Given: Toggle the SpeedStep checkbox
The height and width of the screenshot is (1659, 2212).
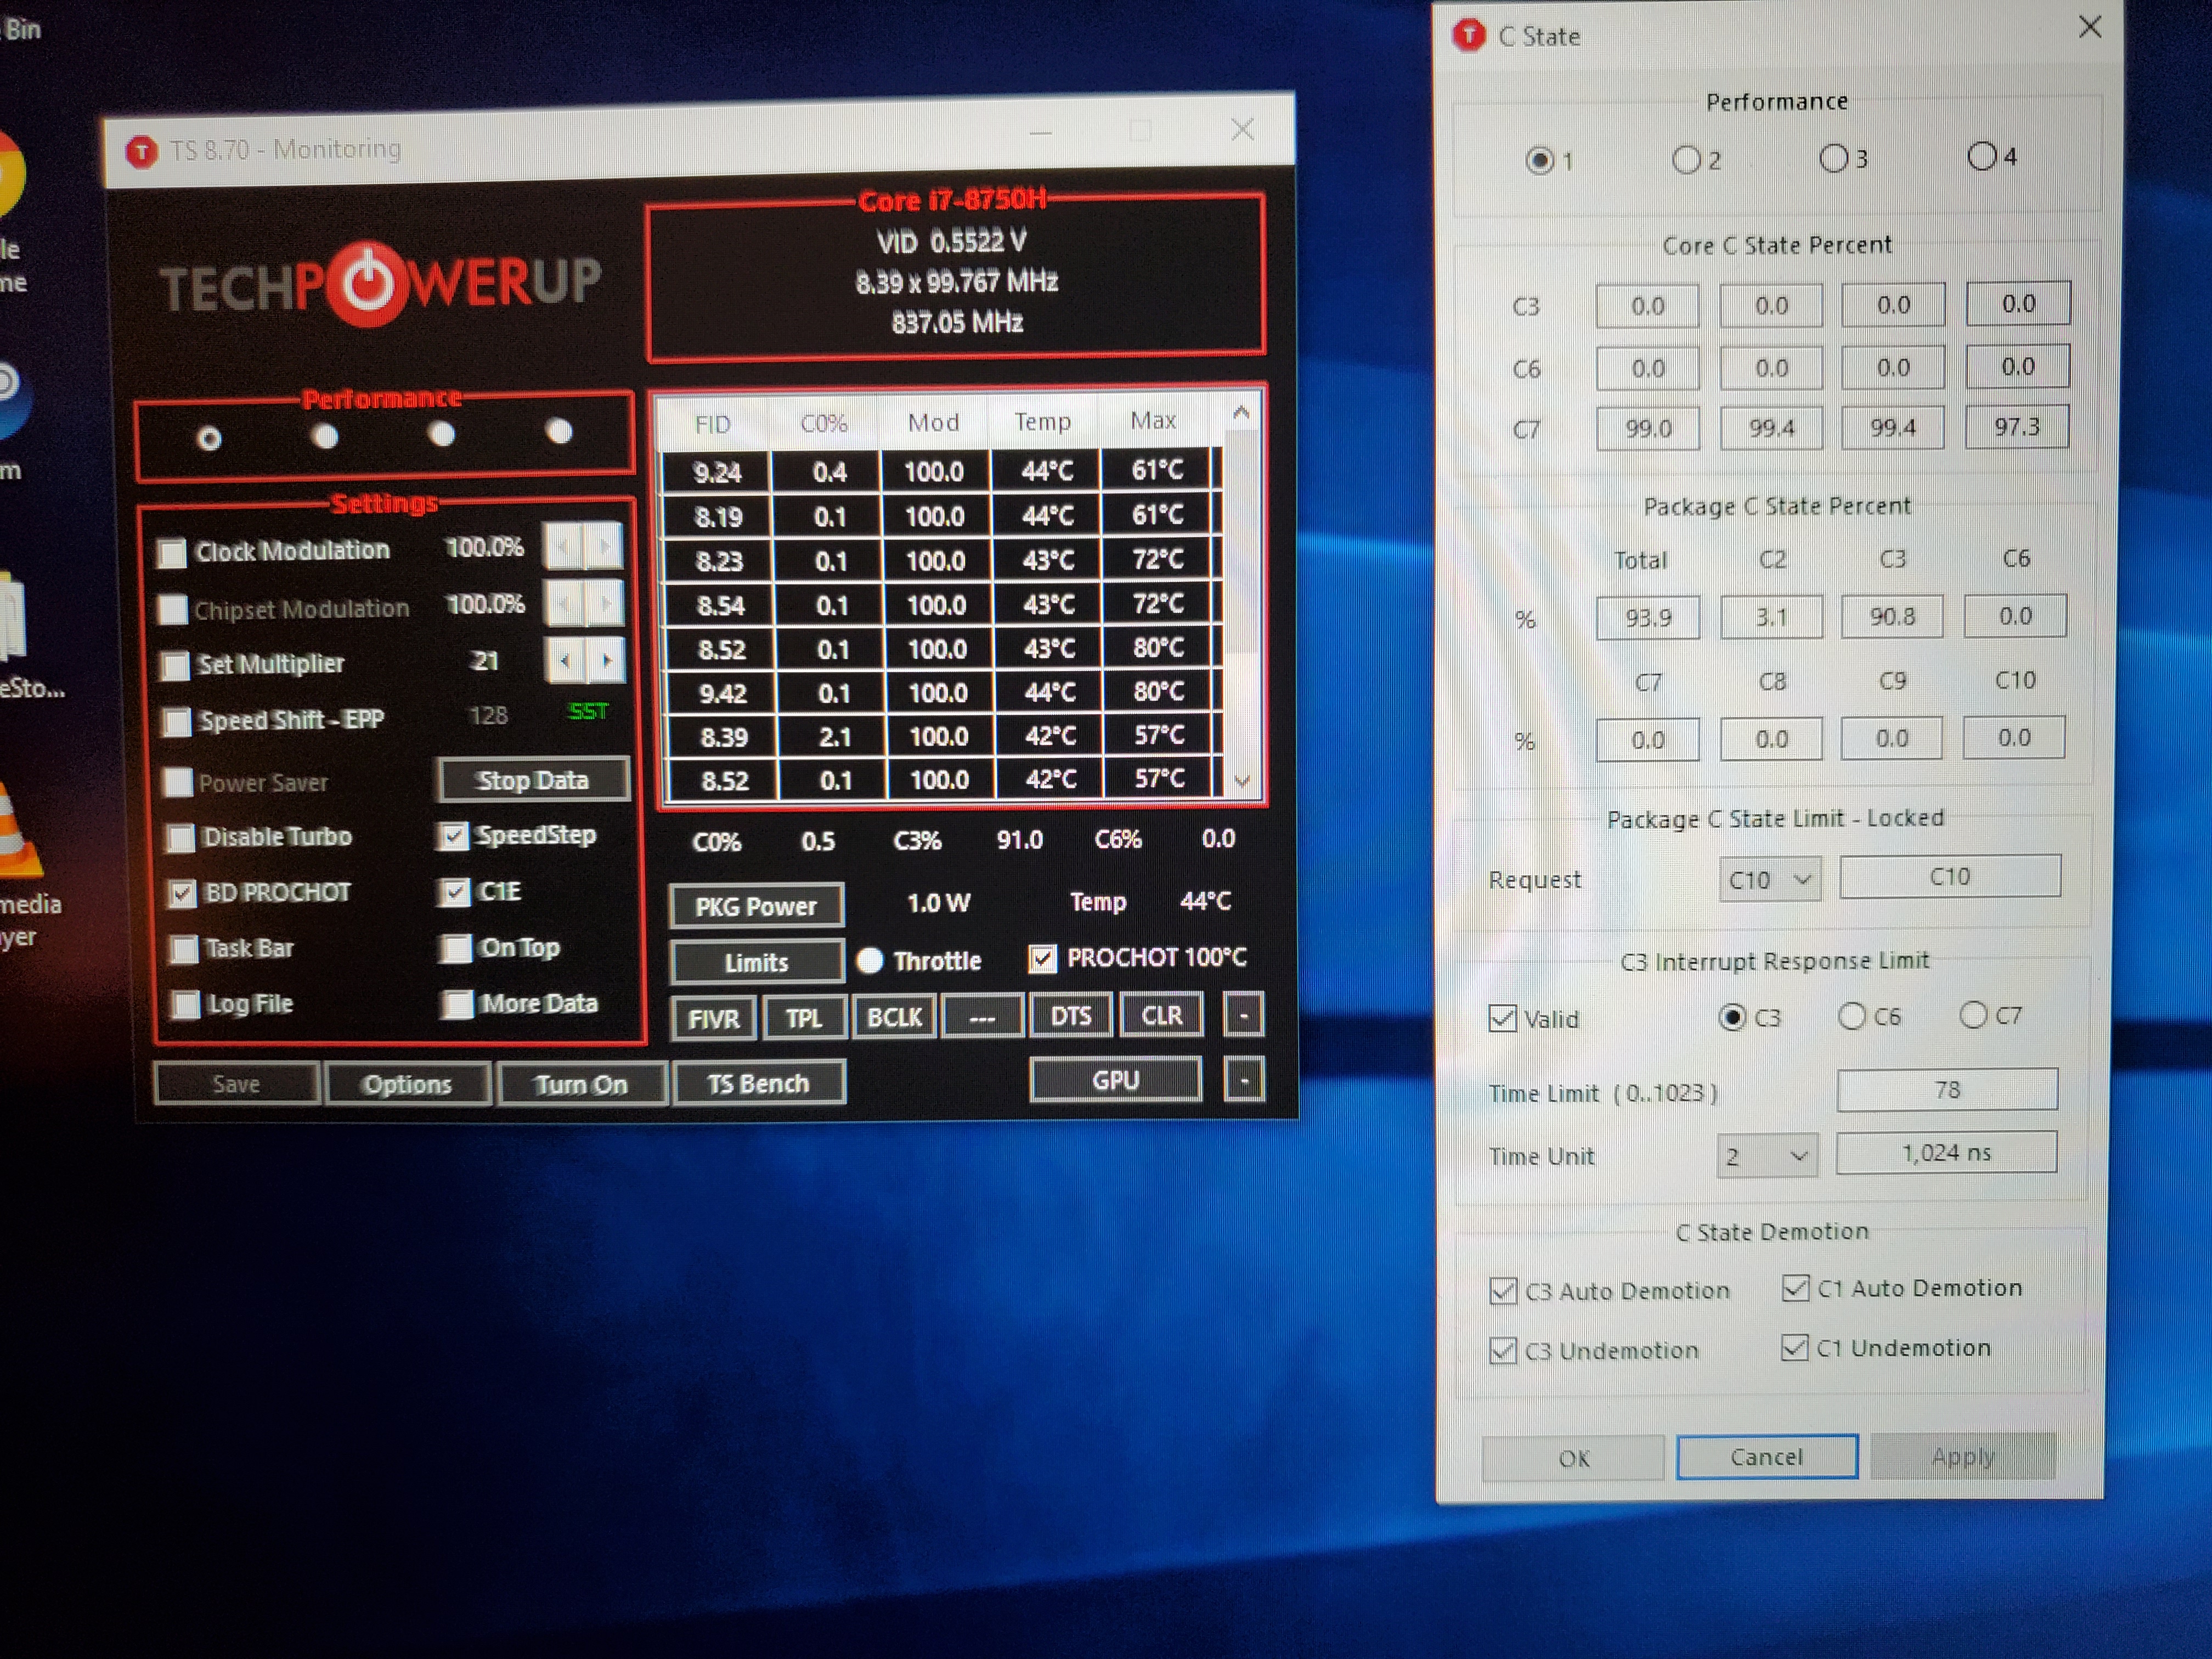Looking at the screenshot, I should [x=454, y=836].
